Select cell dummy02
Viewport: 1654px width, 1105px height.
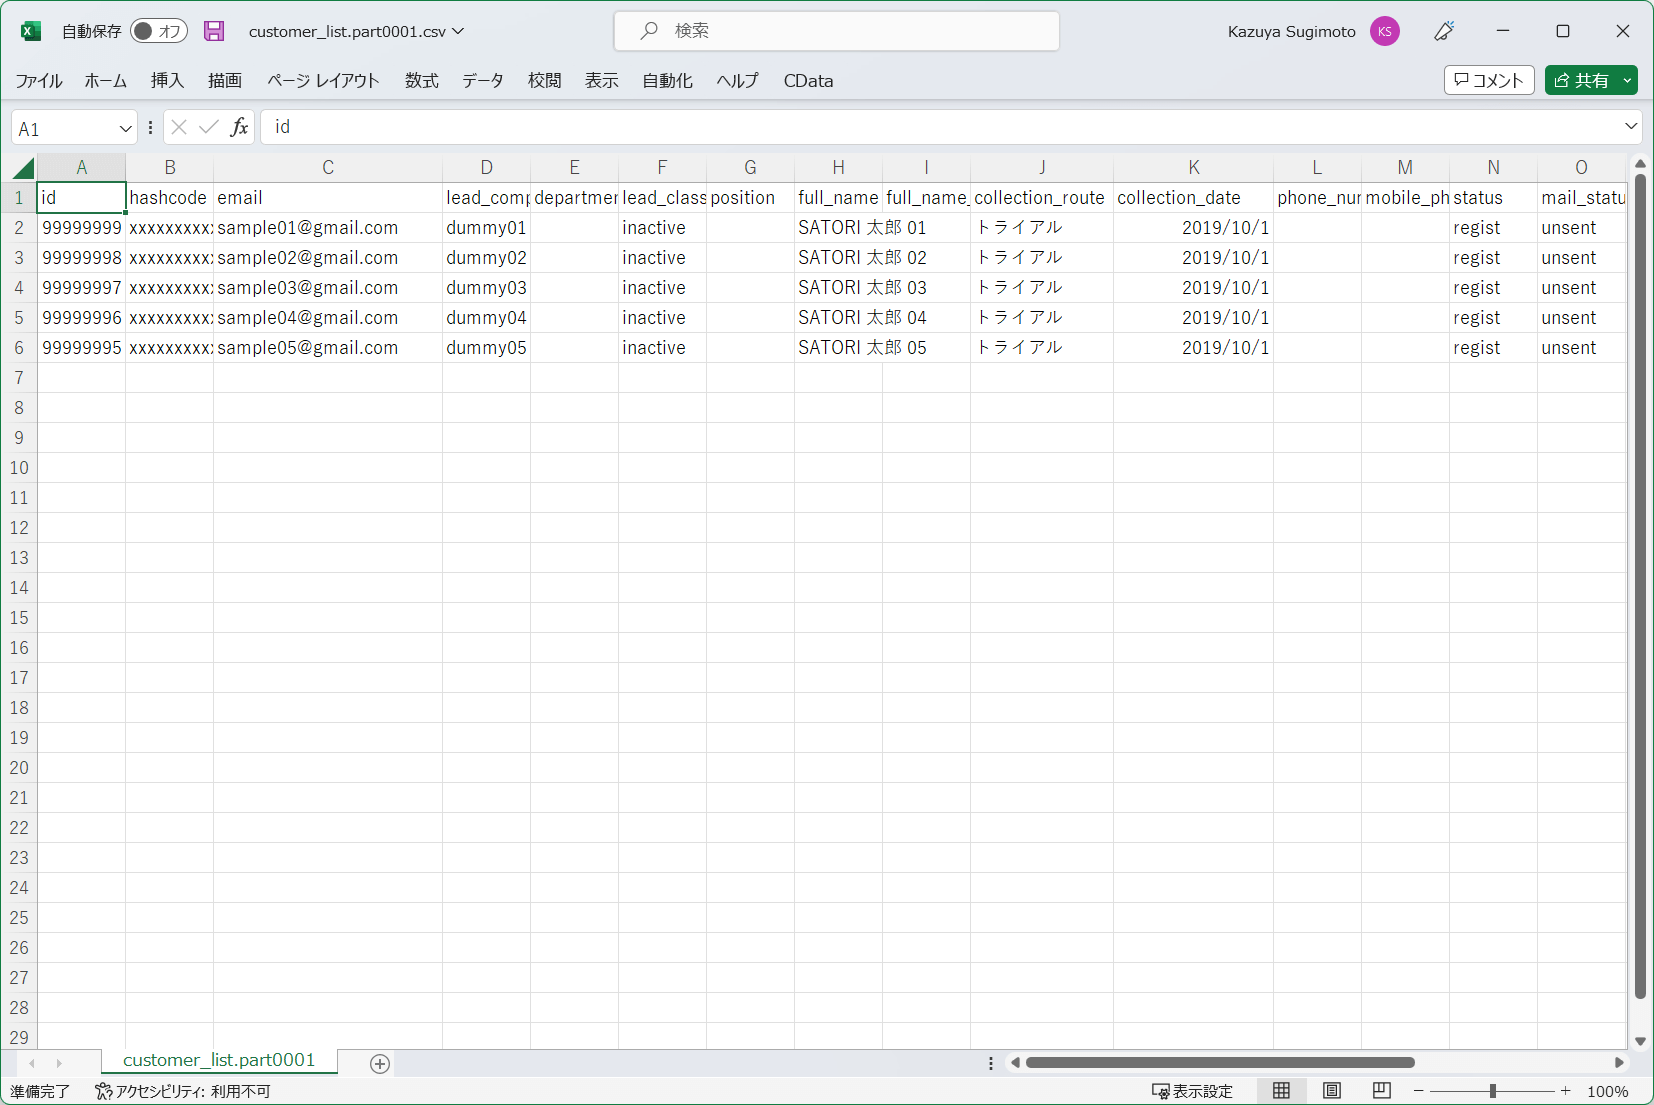click(486, 258)
